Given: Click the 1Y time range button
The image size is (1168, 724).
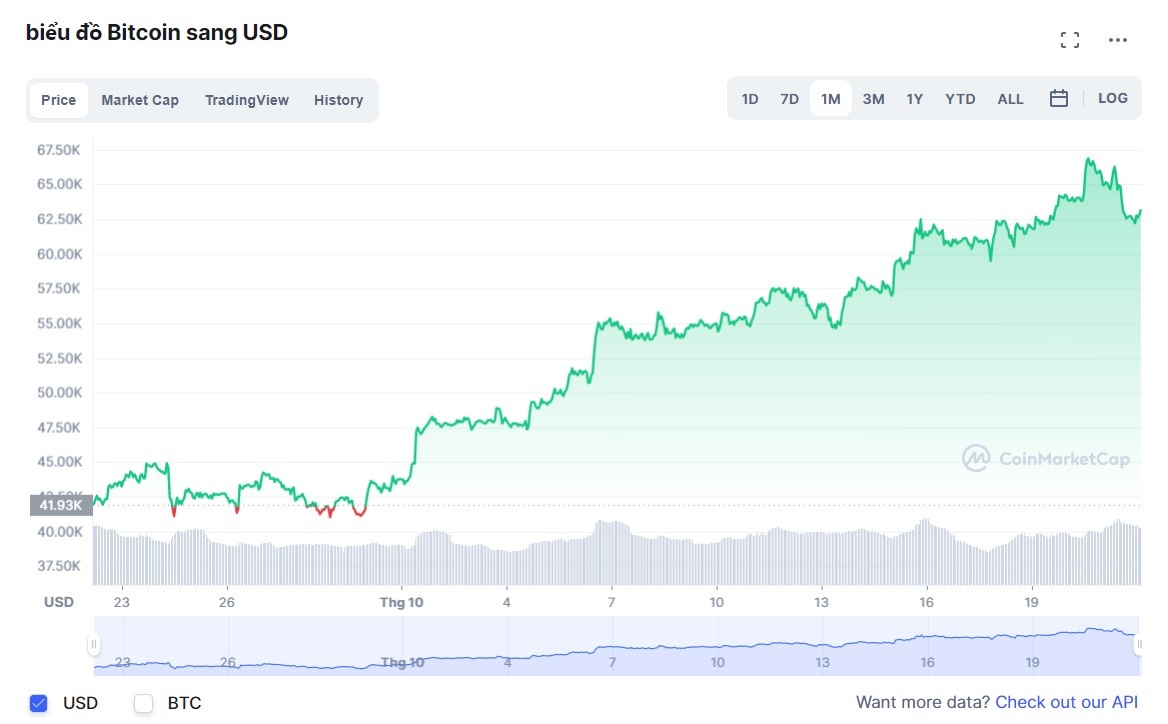Looking at the screenshot, I should tap(914, 98).
